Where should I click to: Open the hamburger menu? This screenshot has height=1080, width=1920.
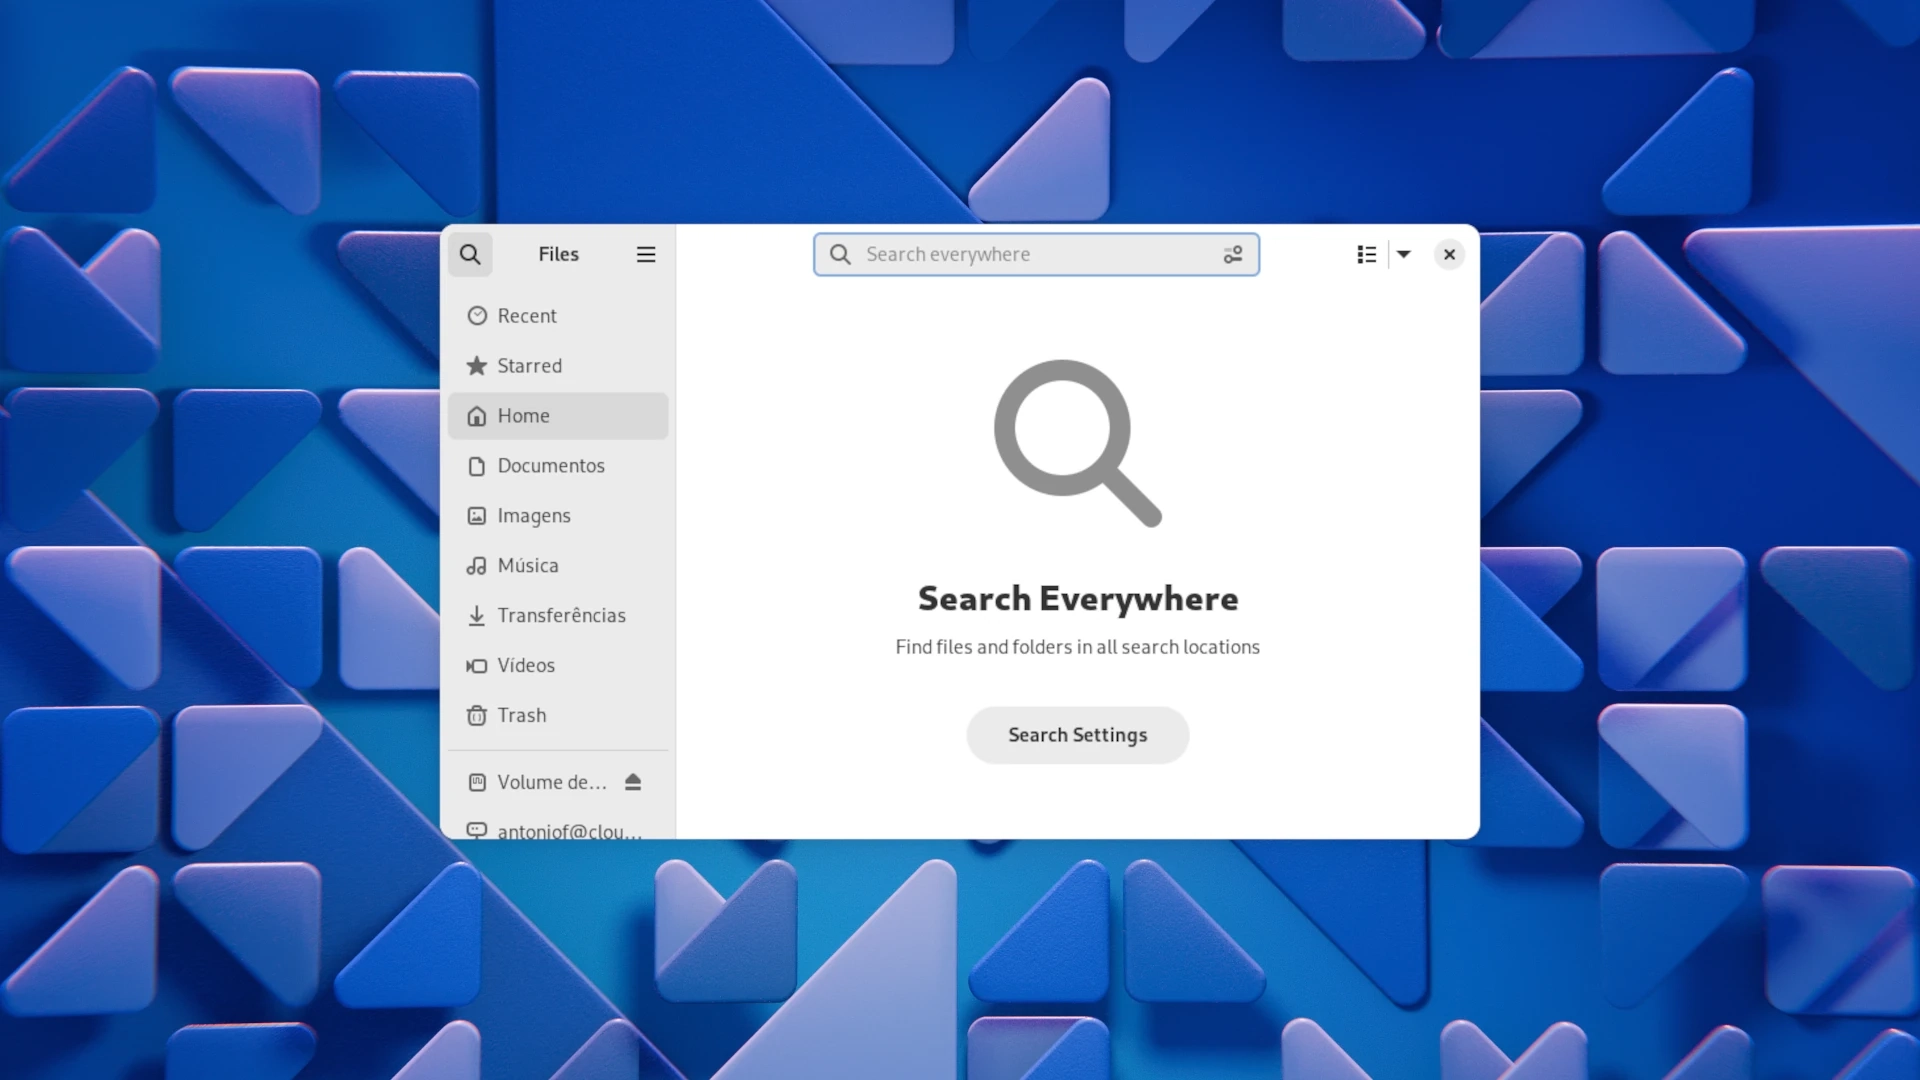coord(646,253)
